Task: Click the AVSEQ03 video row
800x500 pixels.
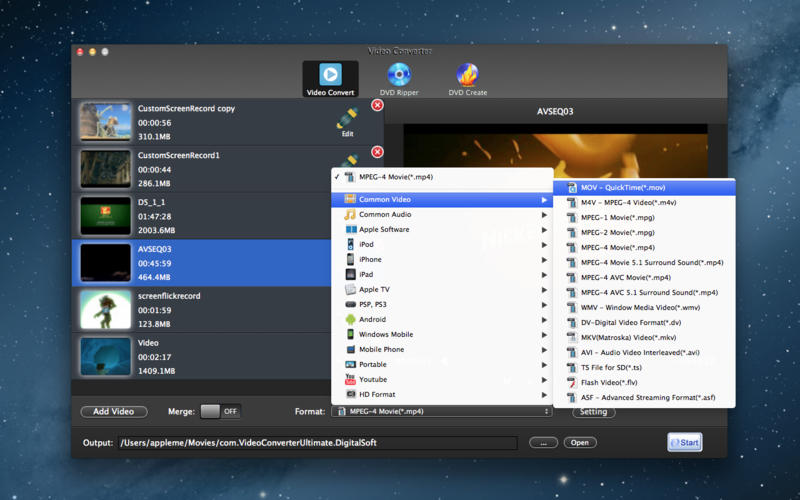Action: [x=202, y=263]
